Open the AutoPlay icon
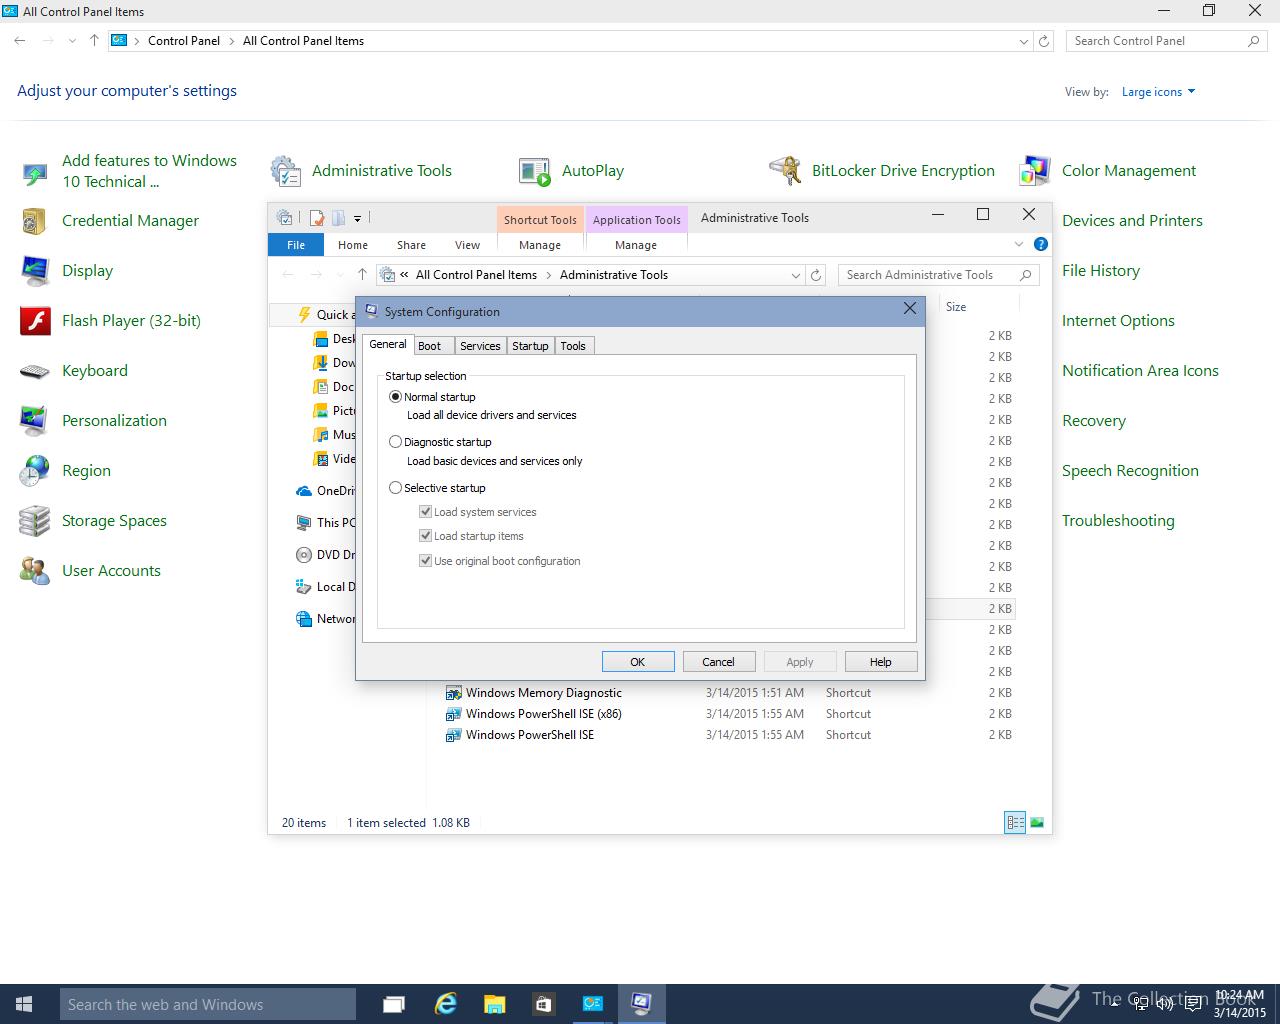The height and width of the screenshot is (1024, 1280). pyautogui.click(x=535, y=171)
